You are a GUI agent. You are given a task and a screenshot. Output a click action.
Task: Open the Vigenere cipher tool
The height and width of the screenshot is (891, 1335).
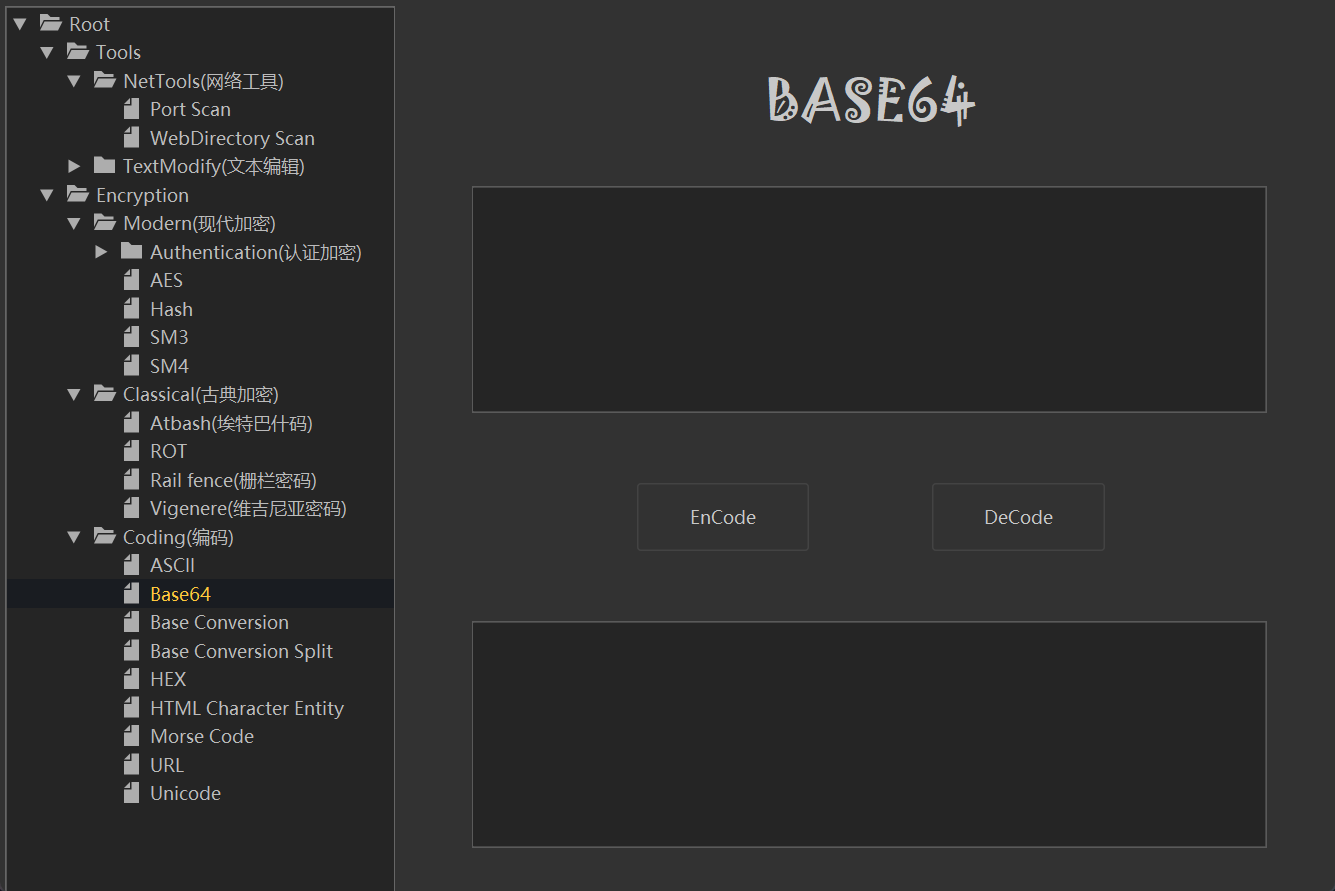[x=248, y=508]
